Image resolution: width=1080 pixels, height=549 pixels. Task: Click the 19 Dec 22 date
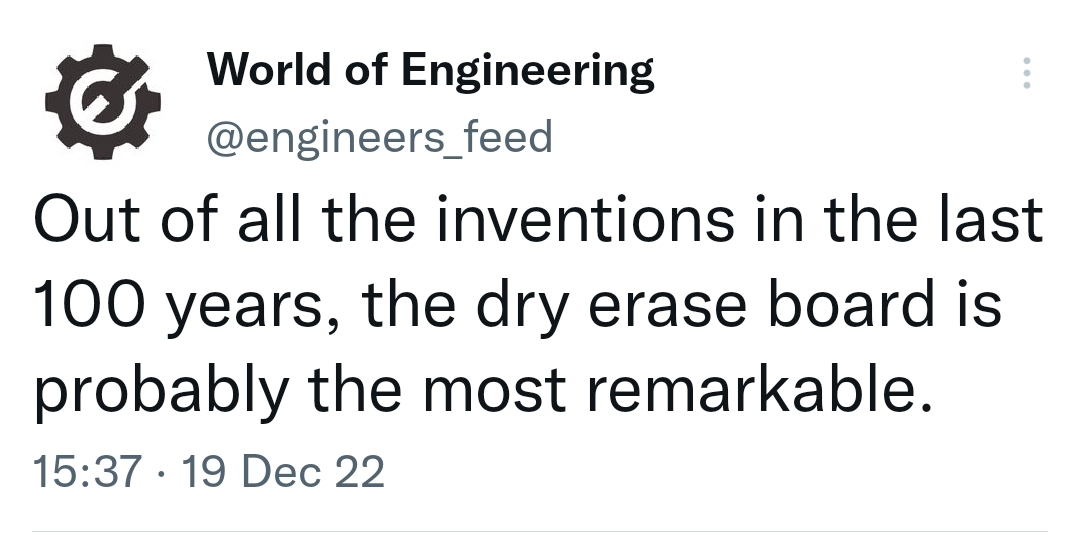pos(285,471)
